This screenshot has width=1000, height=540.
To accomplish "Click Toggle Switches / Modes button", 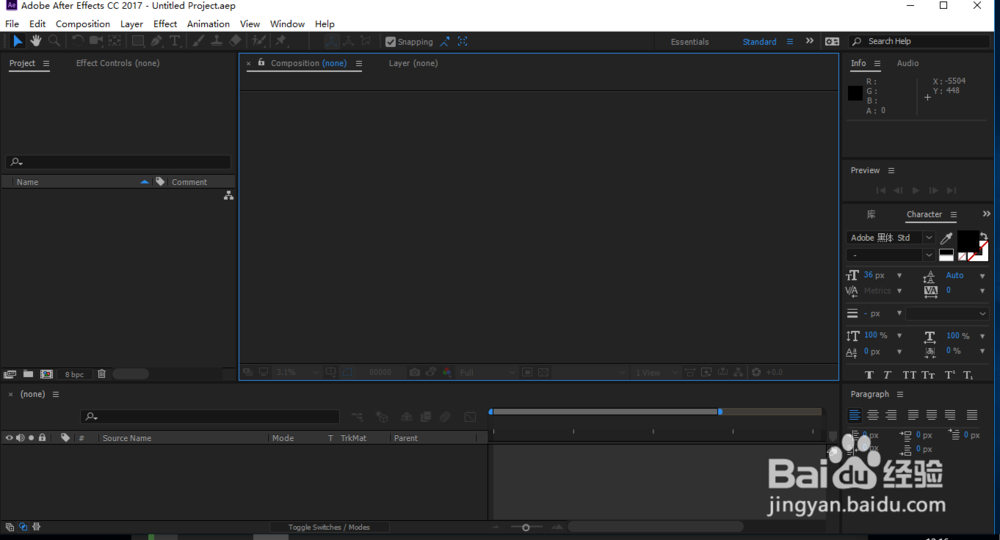I will (x=328, y=527).
